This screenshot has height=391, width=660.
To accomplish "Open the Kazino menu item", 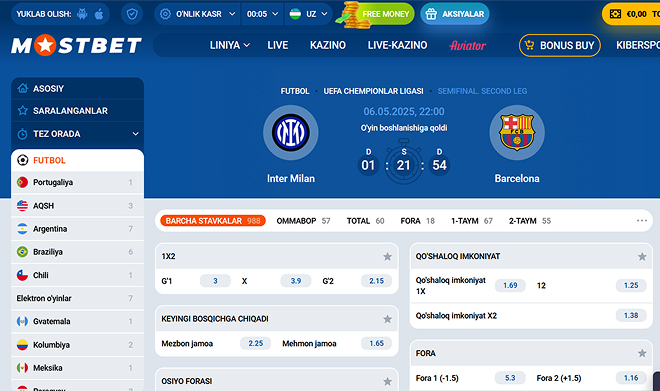I will 328,45.
